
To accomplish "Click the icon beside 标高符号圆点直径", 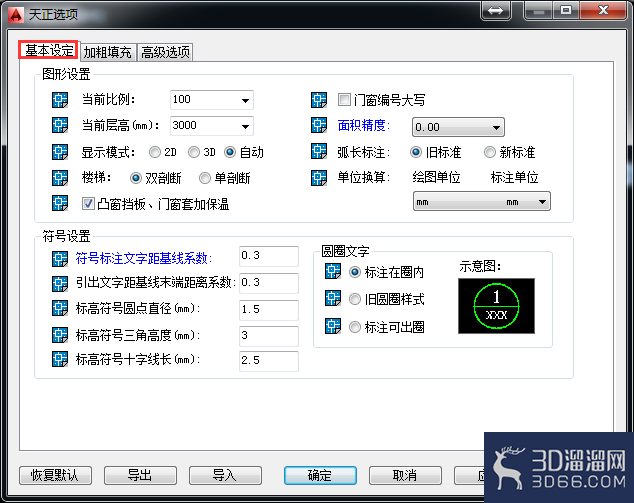I will click(x=60, y=309).
